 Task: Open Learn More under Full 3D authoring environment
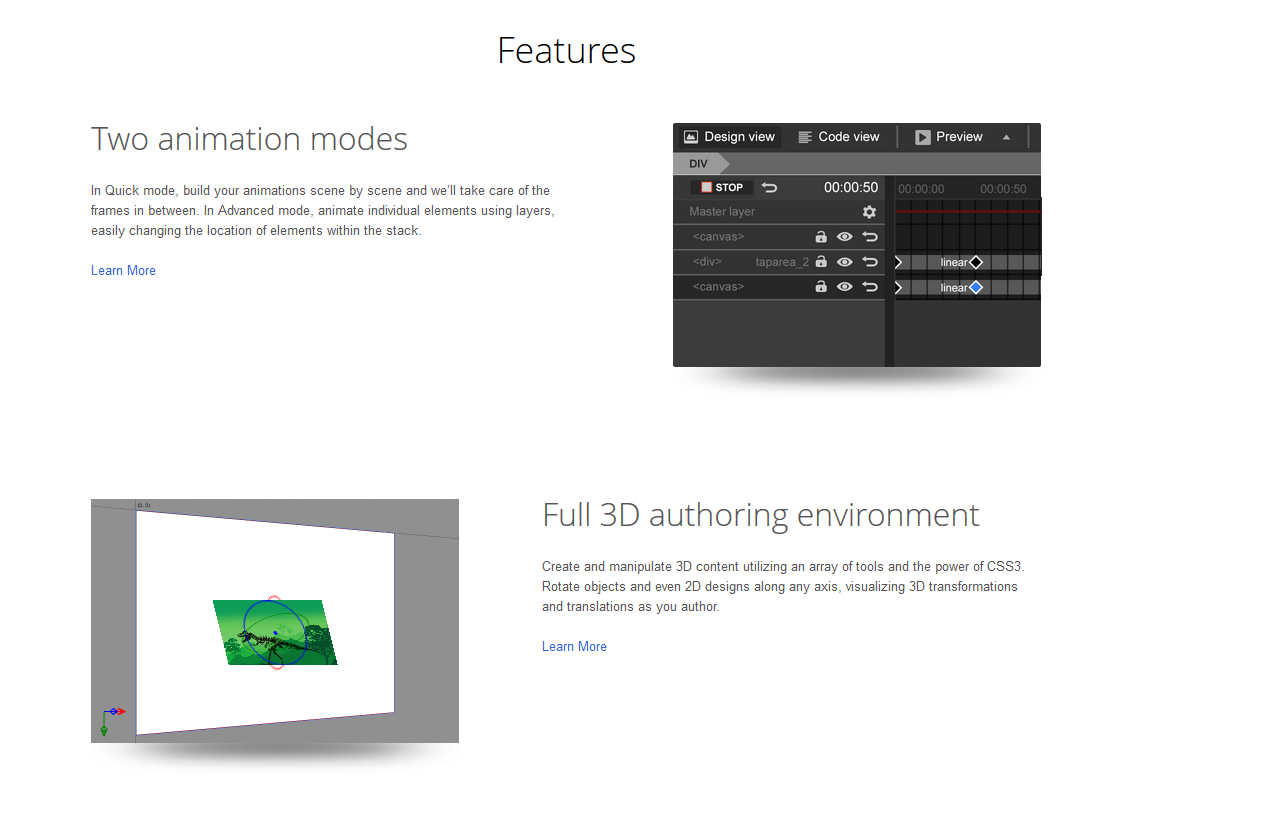pyautogui.click(x=574, y=647)
